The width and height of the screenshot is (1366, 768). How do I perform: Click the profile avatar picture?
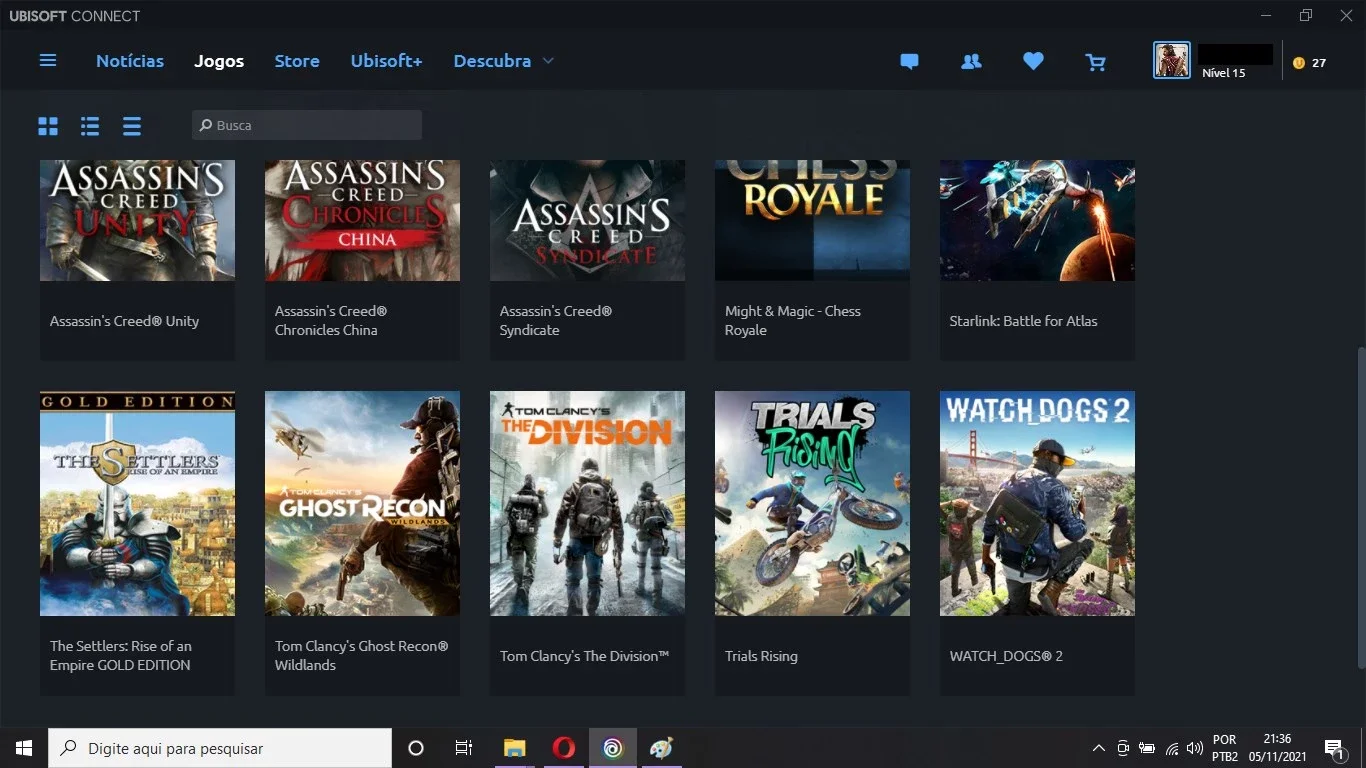pyautogui.click(x=1172, y=60)
